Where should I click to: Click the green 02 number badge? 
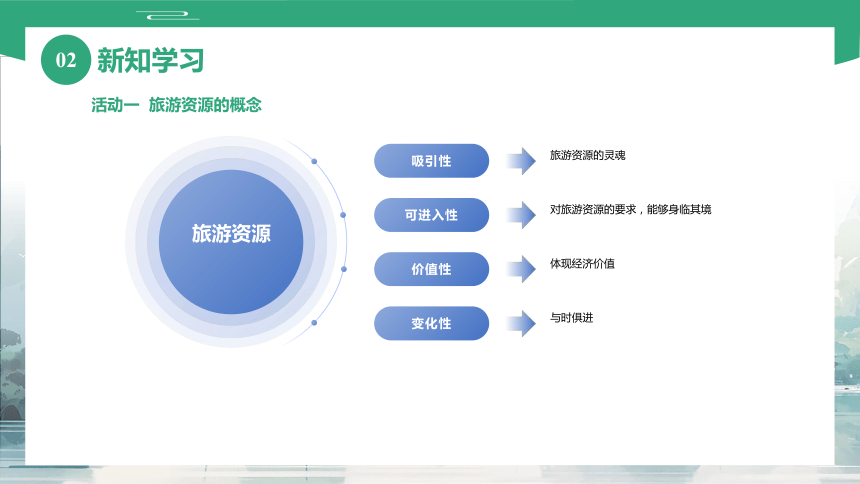tap(66, 60)
